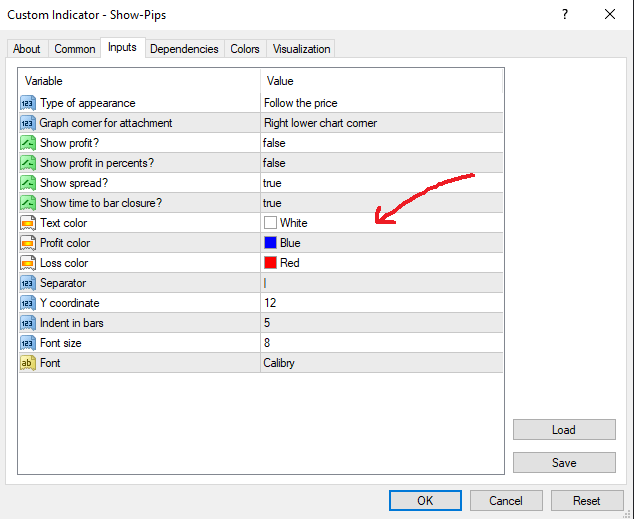This screenshot has width=634, height=519.
Task: Select the 'Type of appearance' variable label
Action: coord(88,103)
